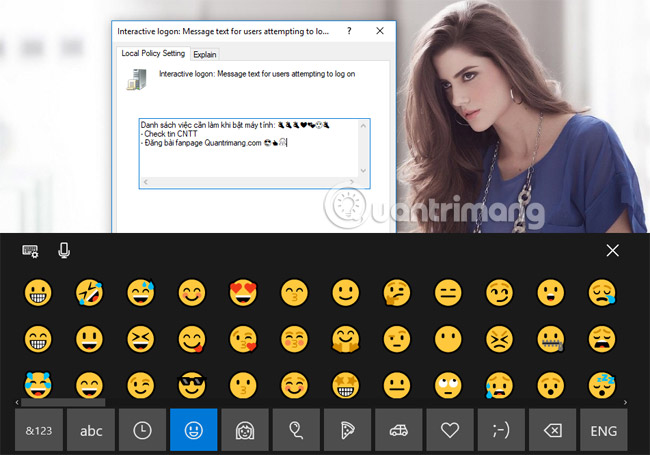This screenshot has height=455, width=650.
Task: Select the heart-eyes emoji
Action: pos(243,292)
